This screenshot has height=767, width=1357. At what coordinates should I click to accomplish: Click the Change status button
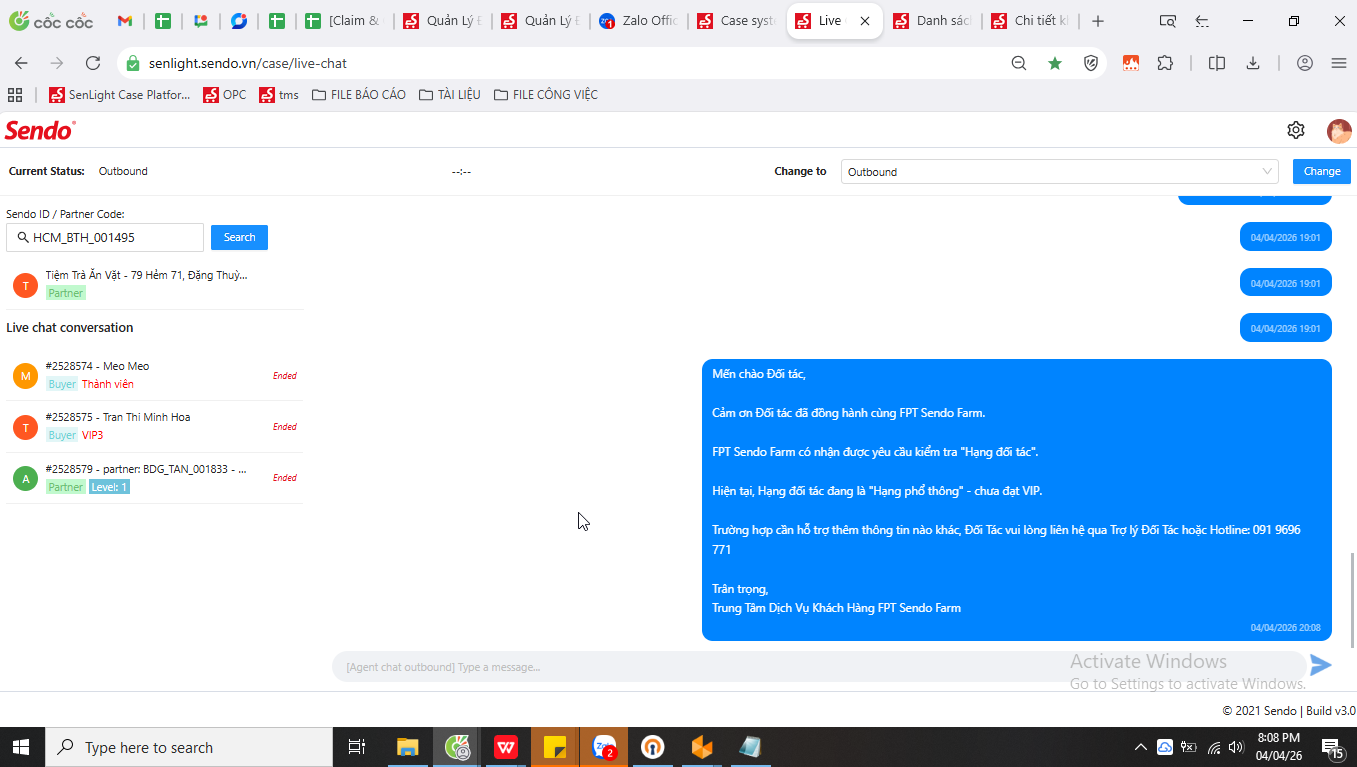[x=1321, y=171]
